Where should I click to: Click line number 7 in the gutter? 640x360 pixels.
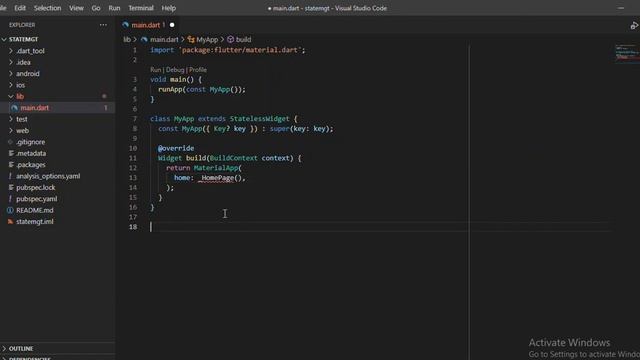click(135, 119)
